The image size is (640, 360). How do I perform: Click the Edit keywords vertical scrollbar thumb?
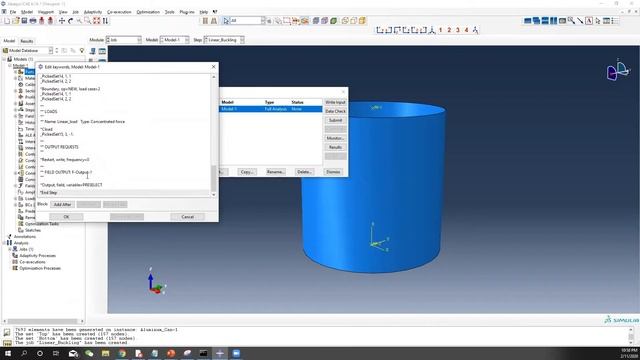click(x=213, y=179)
